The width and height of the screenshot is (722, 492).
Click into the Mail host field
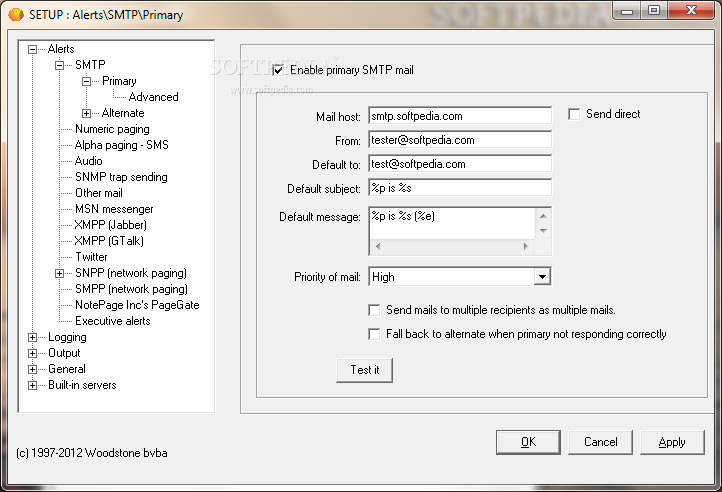460,116
